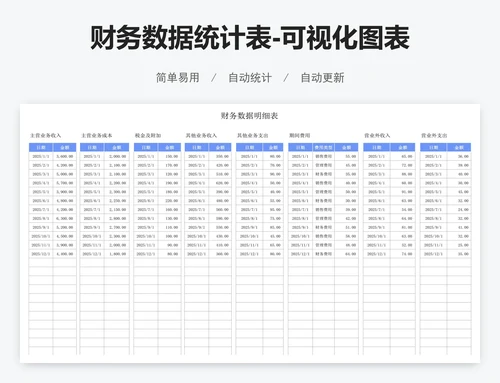Select 2025/10/1 date in 主营业务成本 table

coord(92,236)
